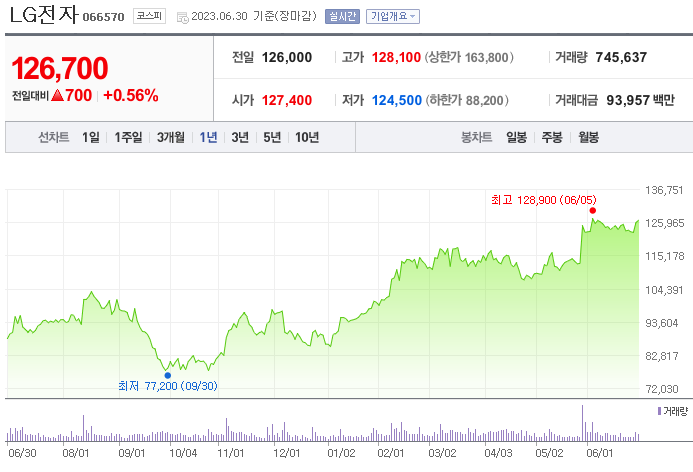Click the calendar clock icon beside the date
The width and height of the screenshot is (693, 472).
point(182,18)
